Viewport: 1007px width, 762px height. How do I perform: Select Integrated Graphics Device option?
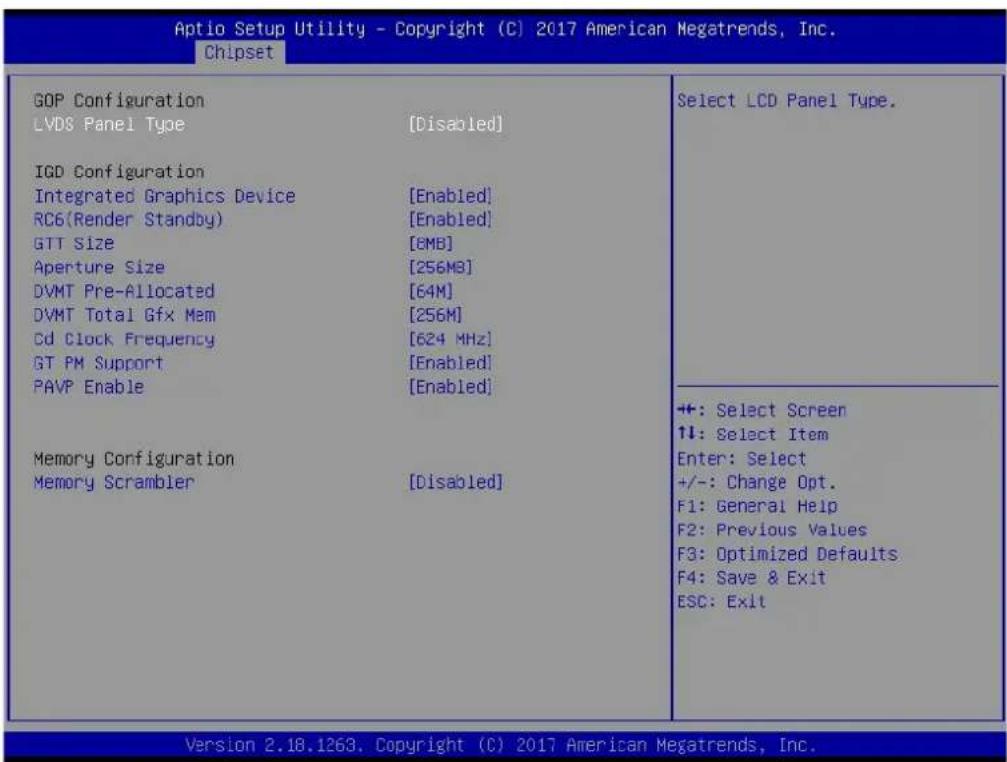pos(164,196)
